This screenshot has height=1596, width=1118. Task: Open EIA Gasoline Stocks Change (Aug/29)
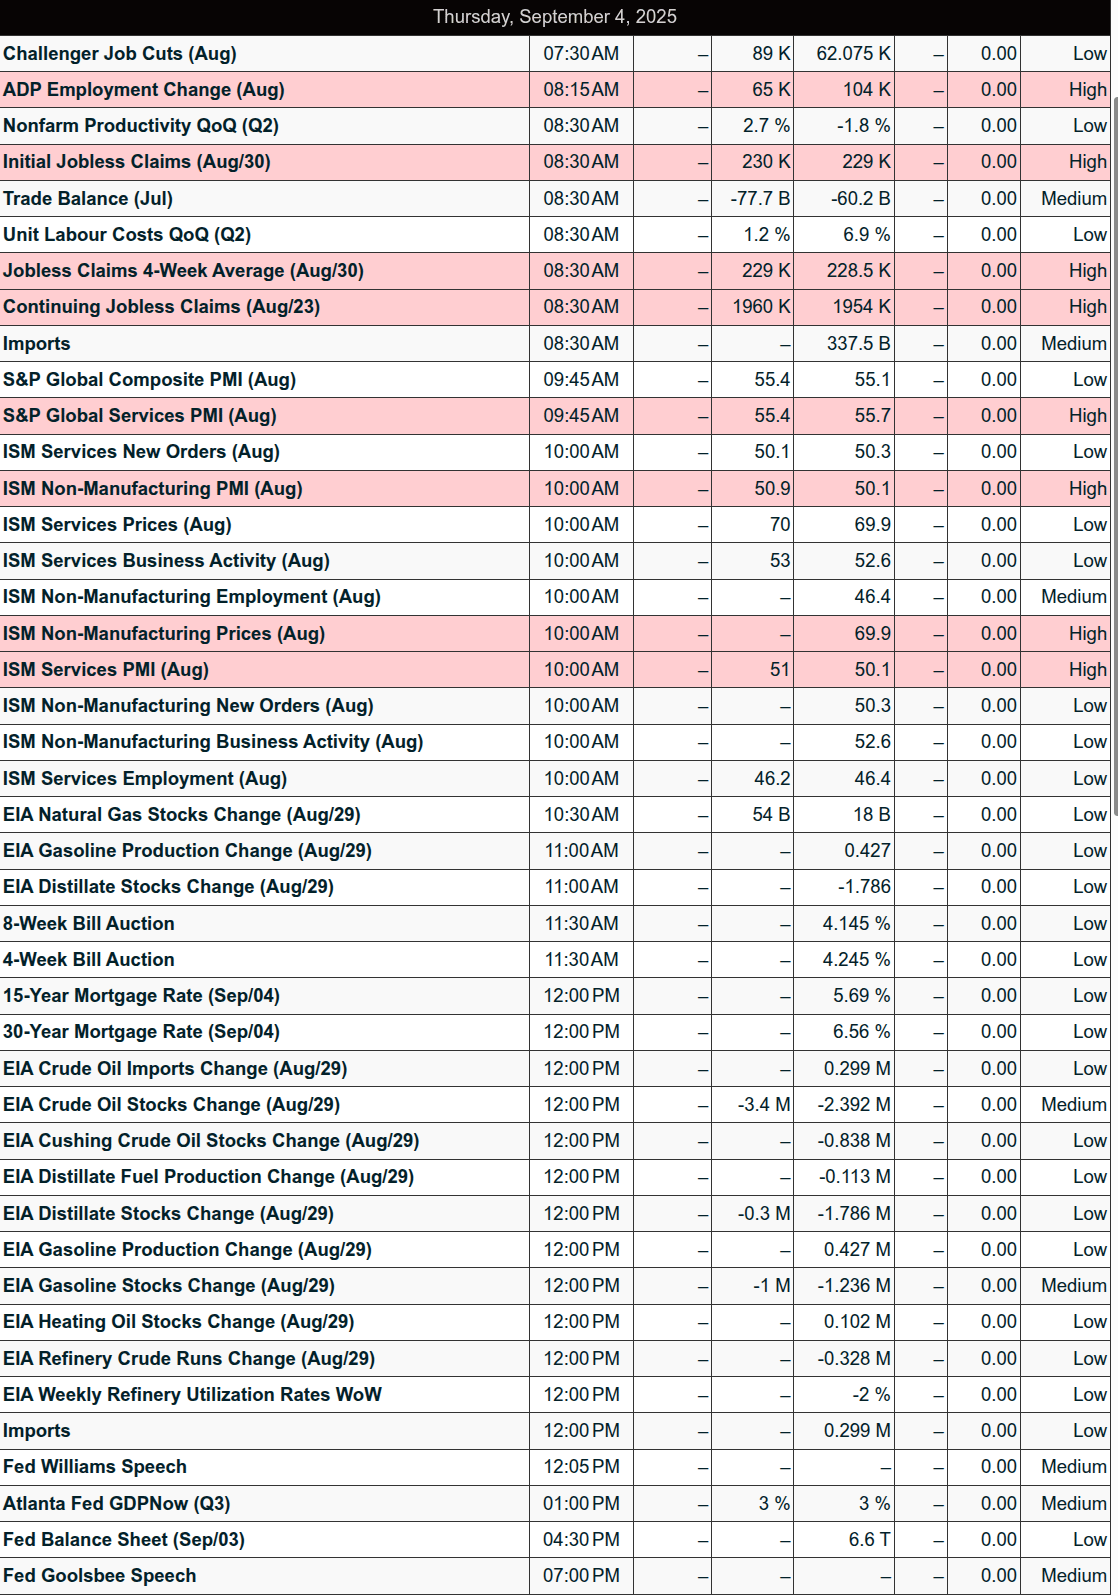click(169, 1286)
